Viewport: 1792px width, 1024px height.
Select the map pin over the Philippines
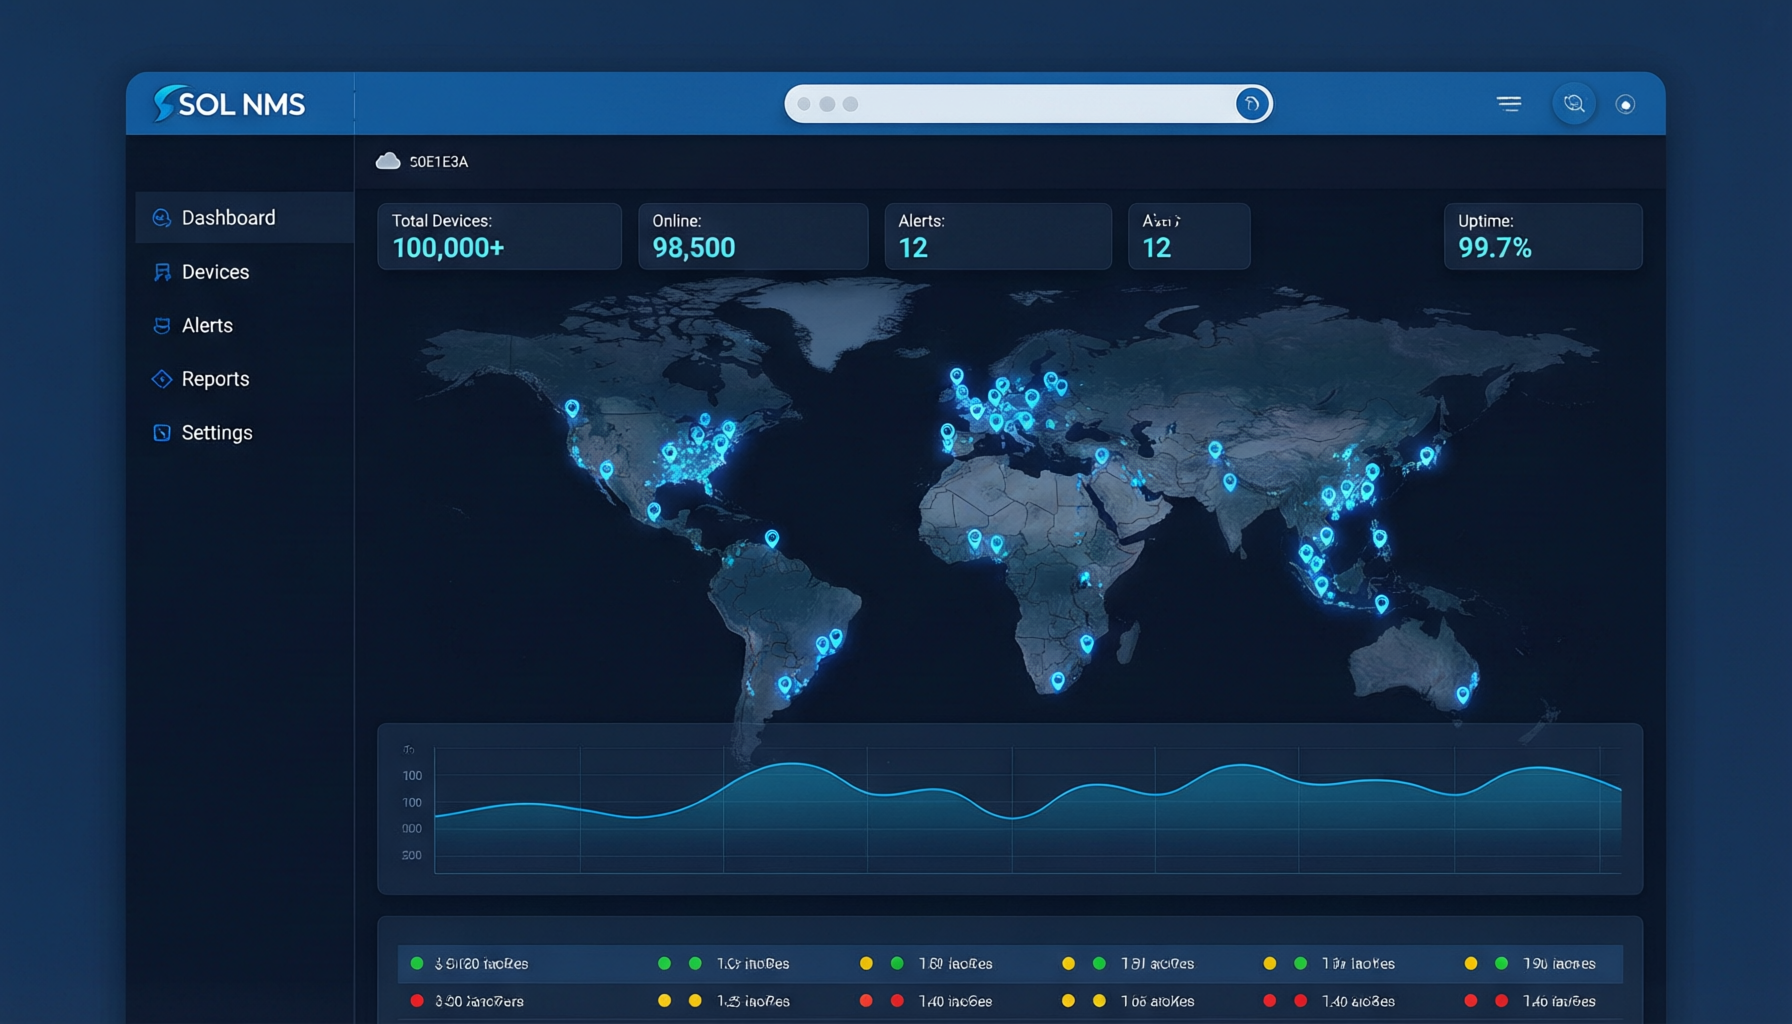point(1380,538)
